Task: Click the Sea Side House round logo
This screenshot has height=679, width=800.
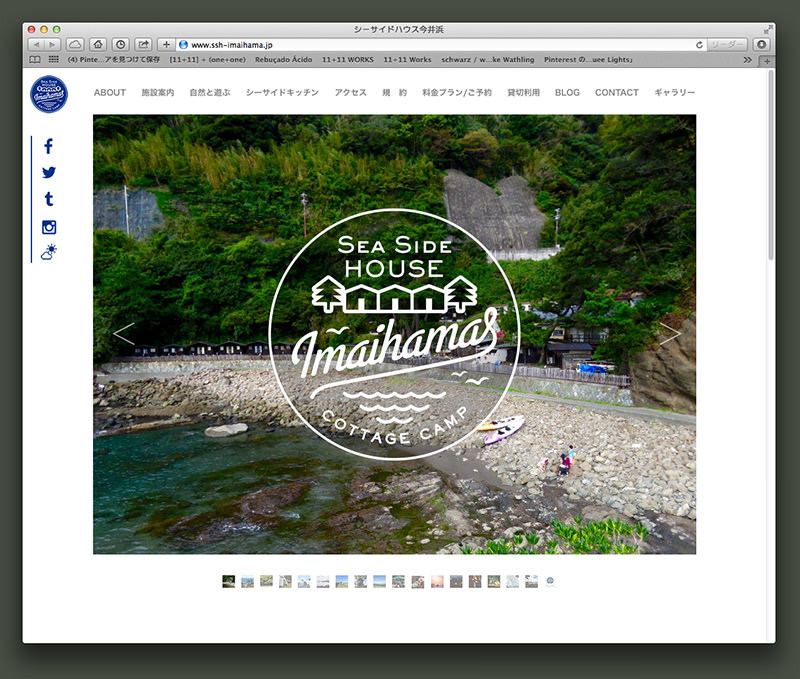Action: coord(49,94)
